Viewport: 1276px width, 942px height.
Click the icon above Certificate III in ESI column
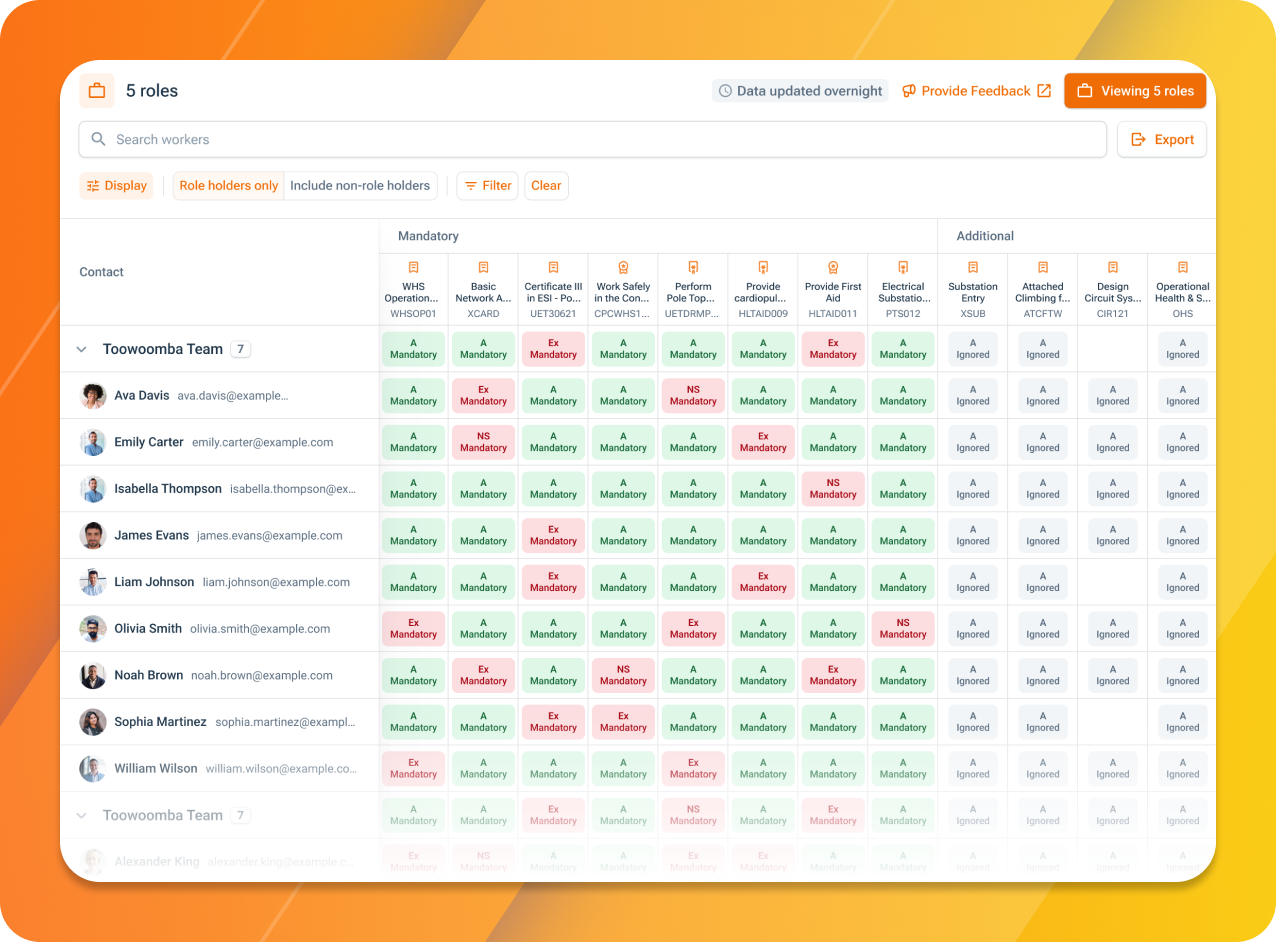[x=553, y=268]
